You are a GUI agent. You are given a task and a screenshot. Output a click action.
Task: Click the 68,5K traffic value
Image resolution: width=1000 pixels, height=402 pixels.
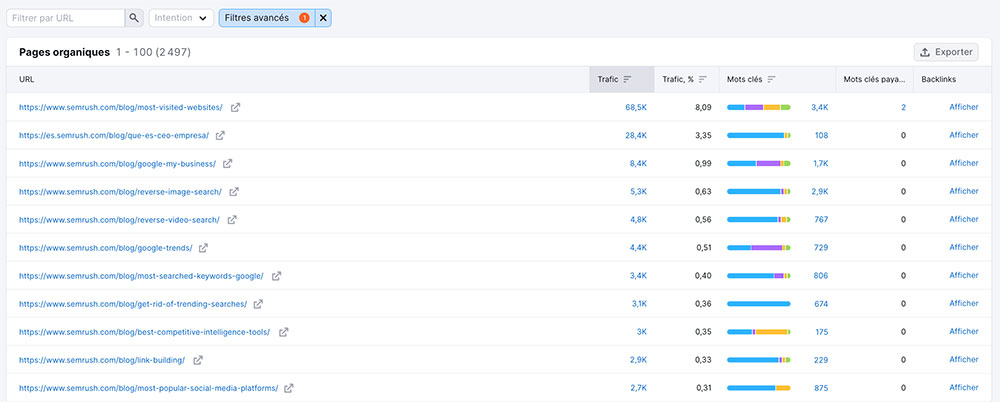(636, 108)
